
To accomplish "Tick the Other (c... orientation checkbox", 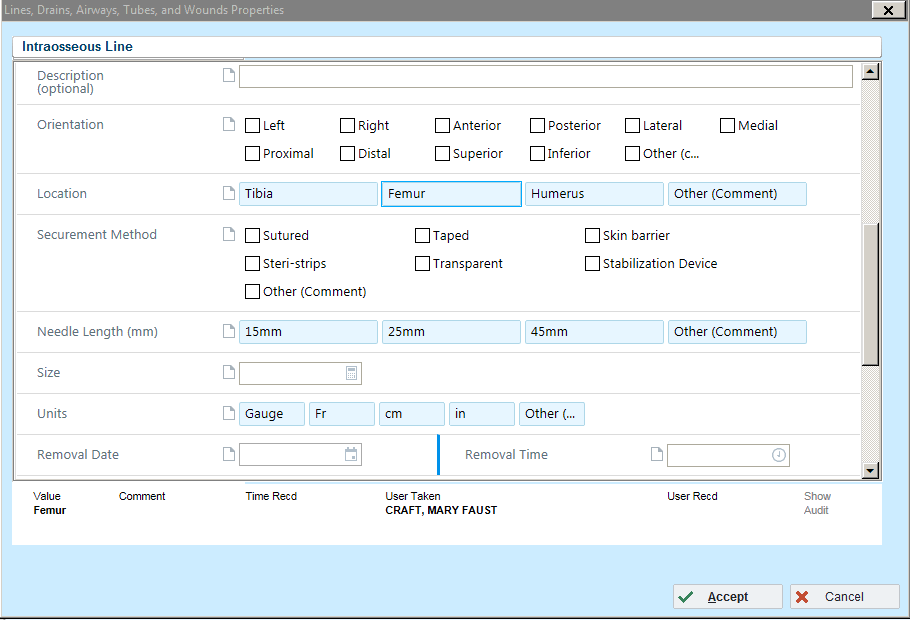I will coord(633,153).
